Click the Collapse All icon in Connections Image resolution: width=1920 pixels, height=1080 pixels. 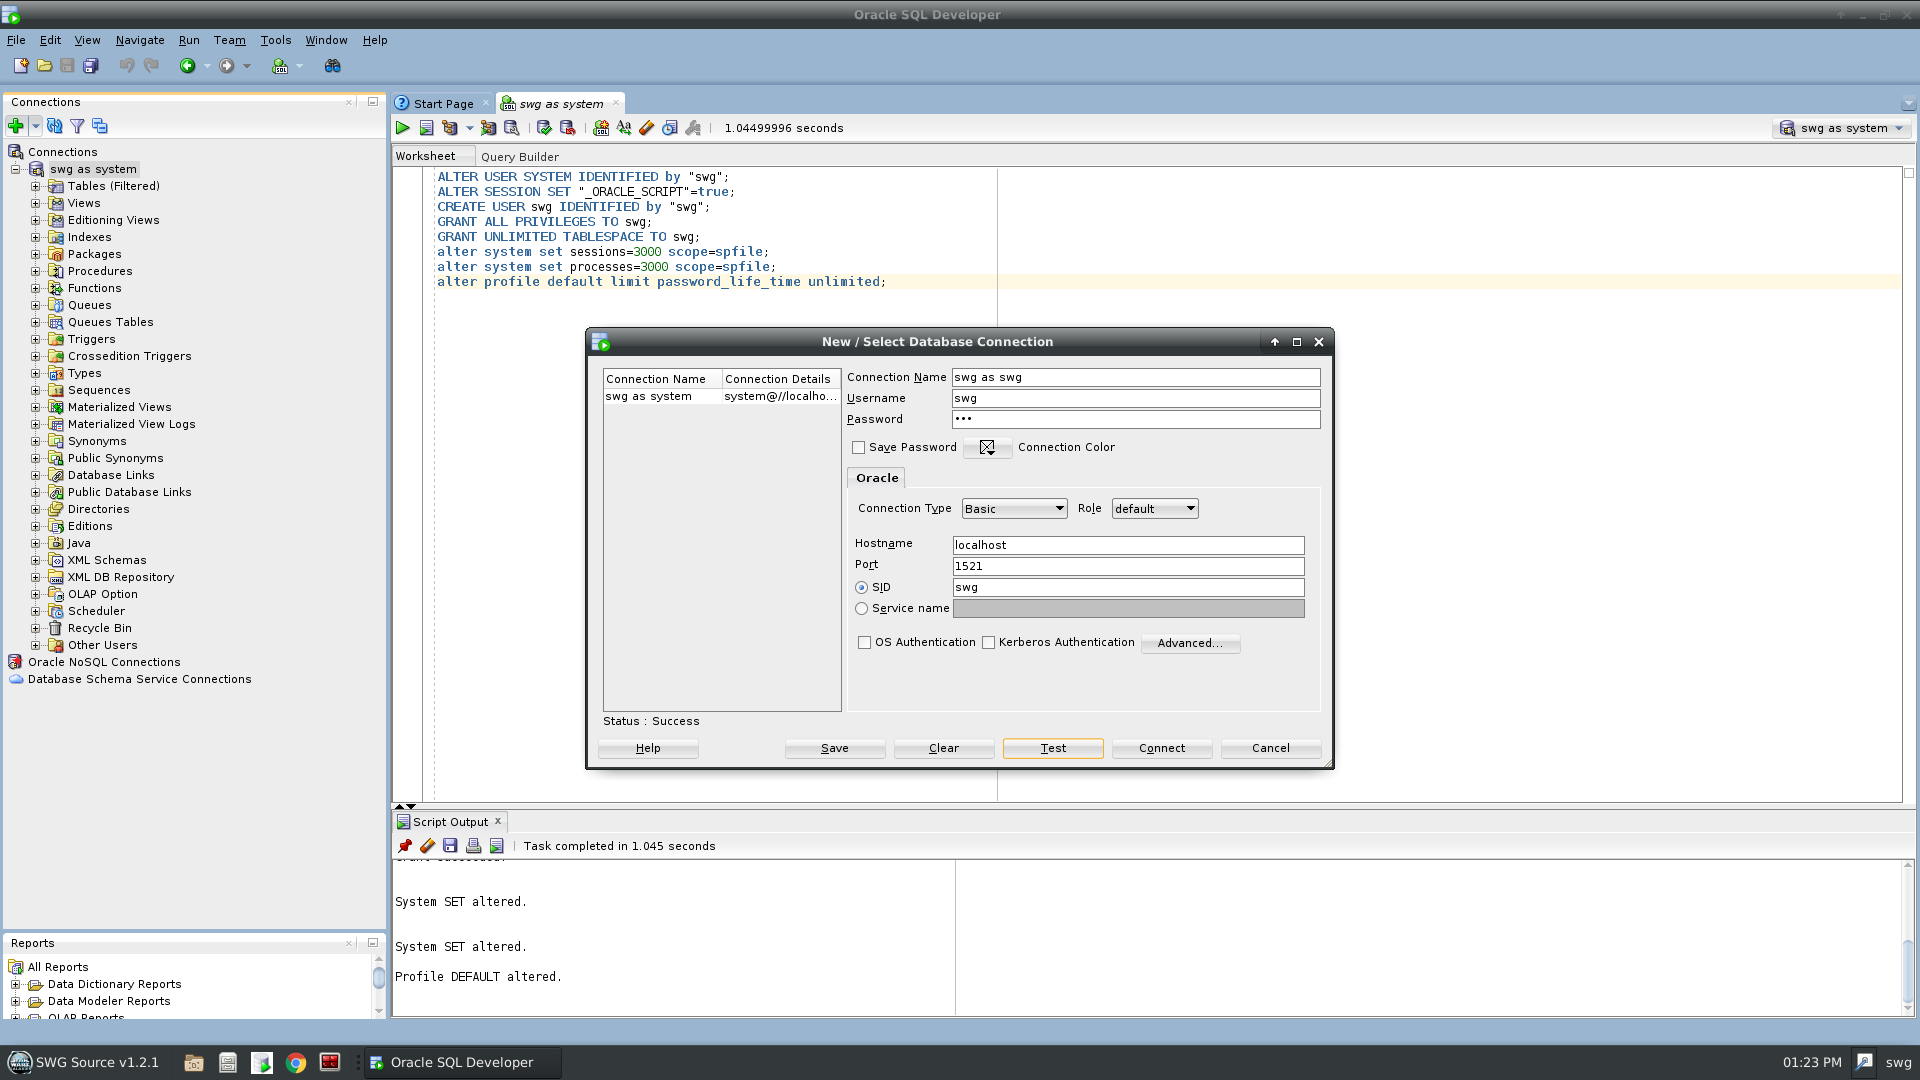tap(100, 126)
